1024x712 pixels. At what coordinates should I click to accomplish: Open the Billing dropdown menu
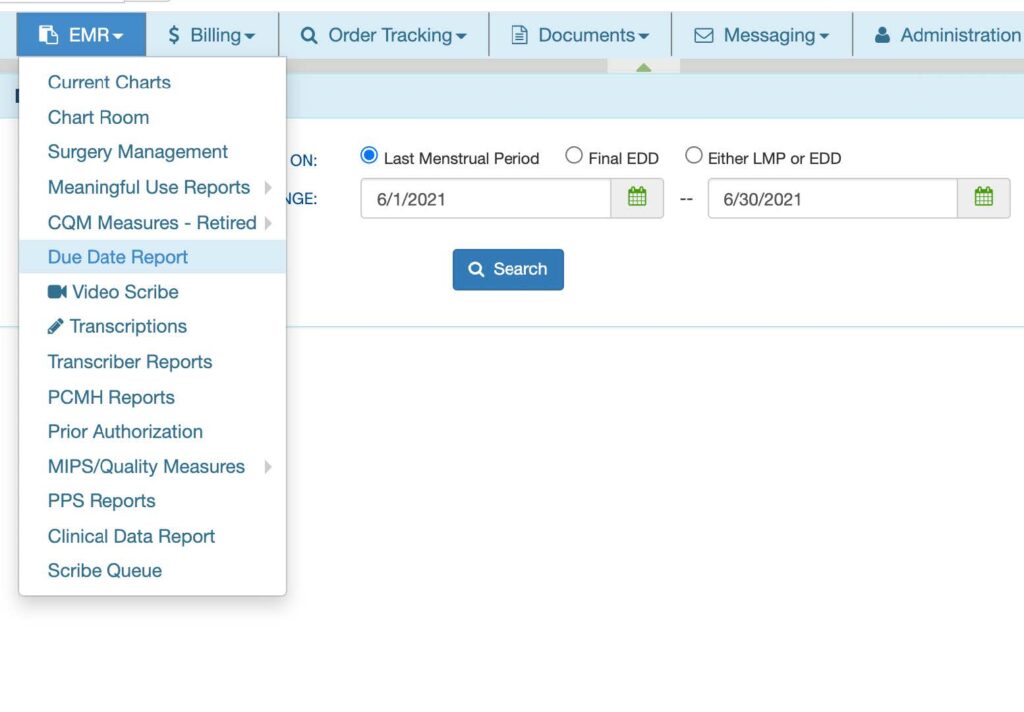[x=211, y=35]
